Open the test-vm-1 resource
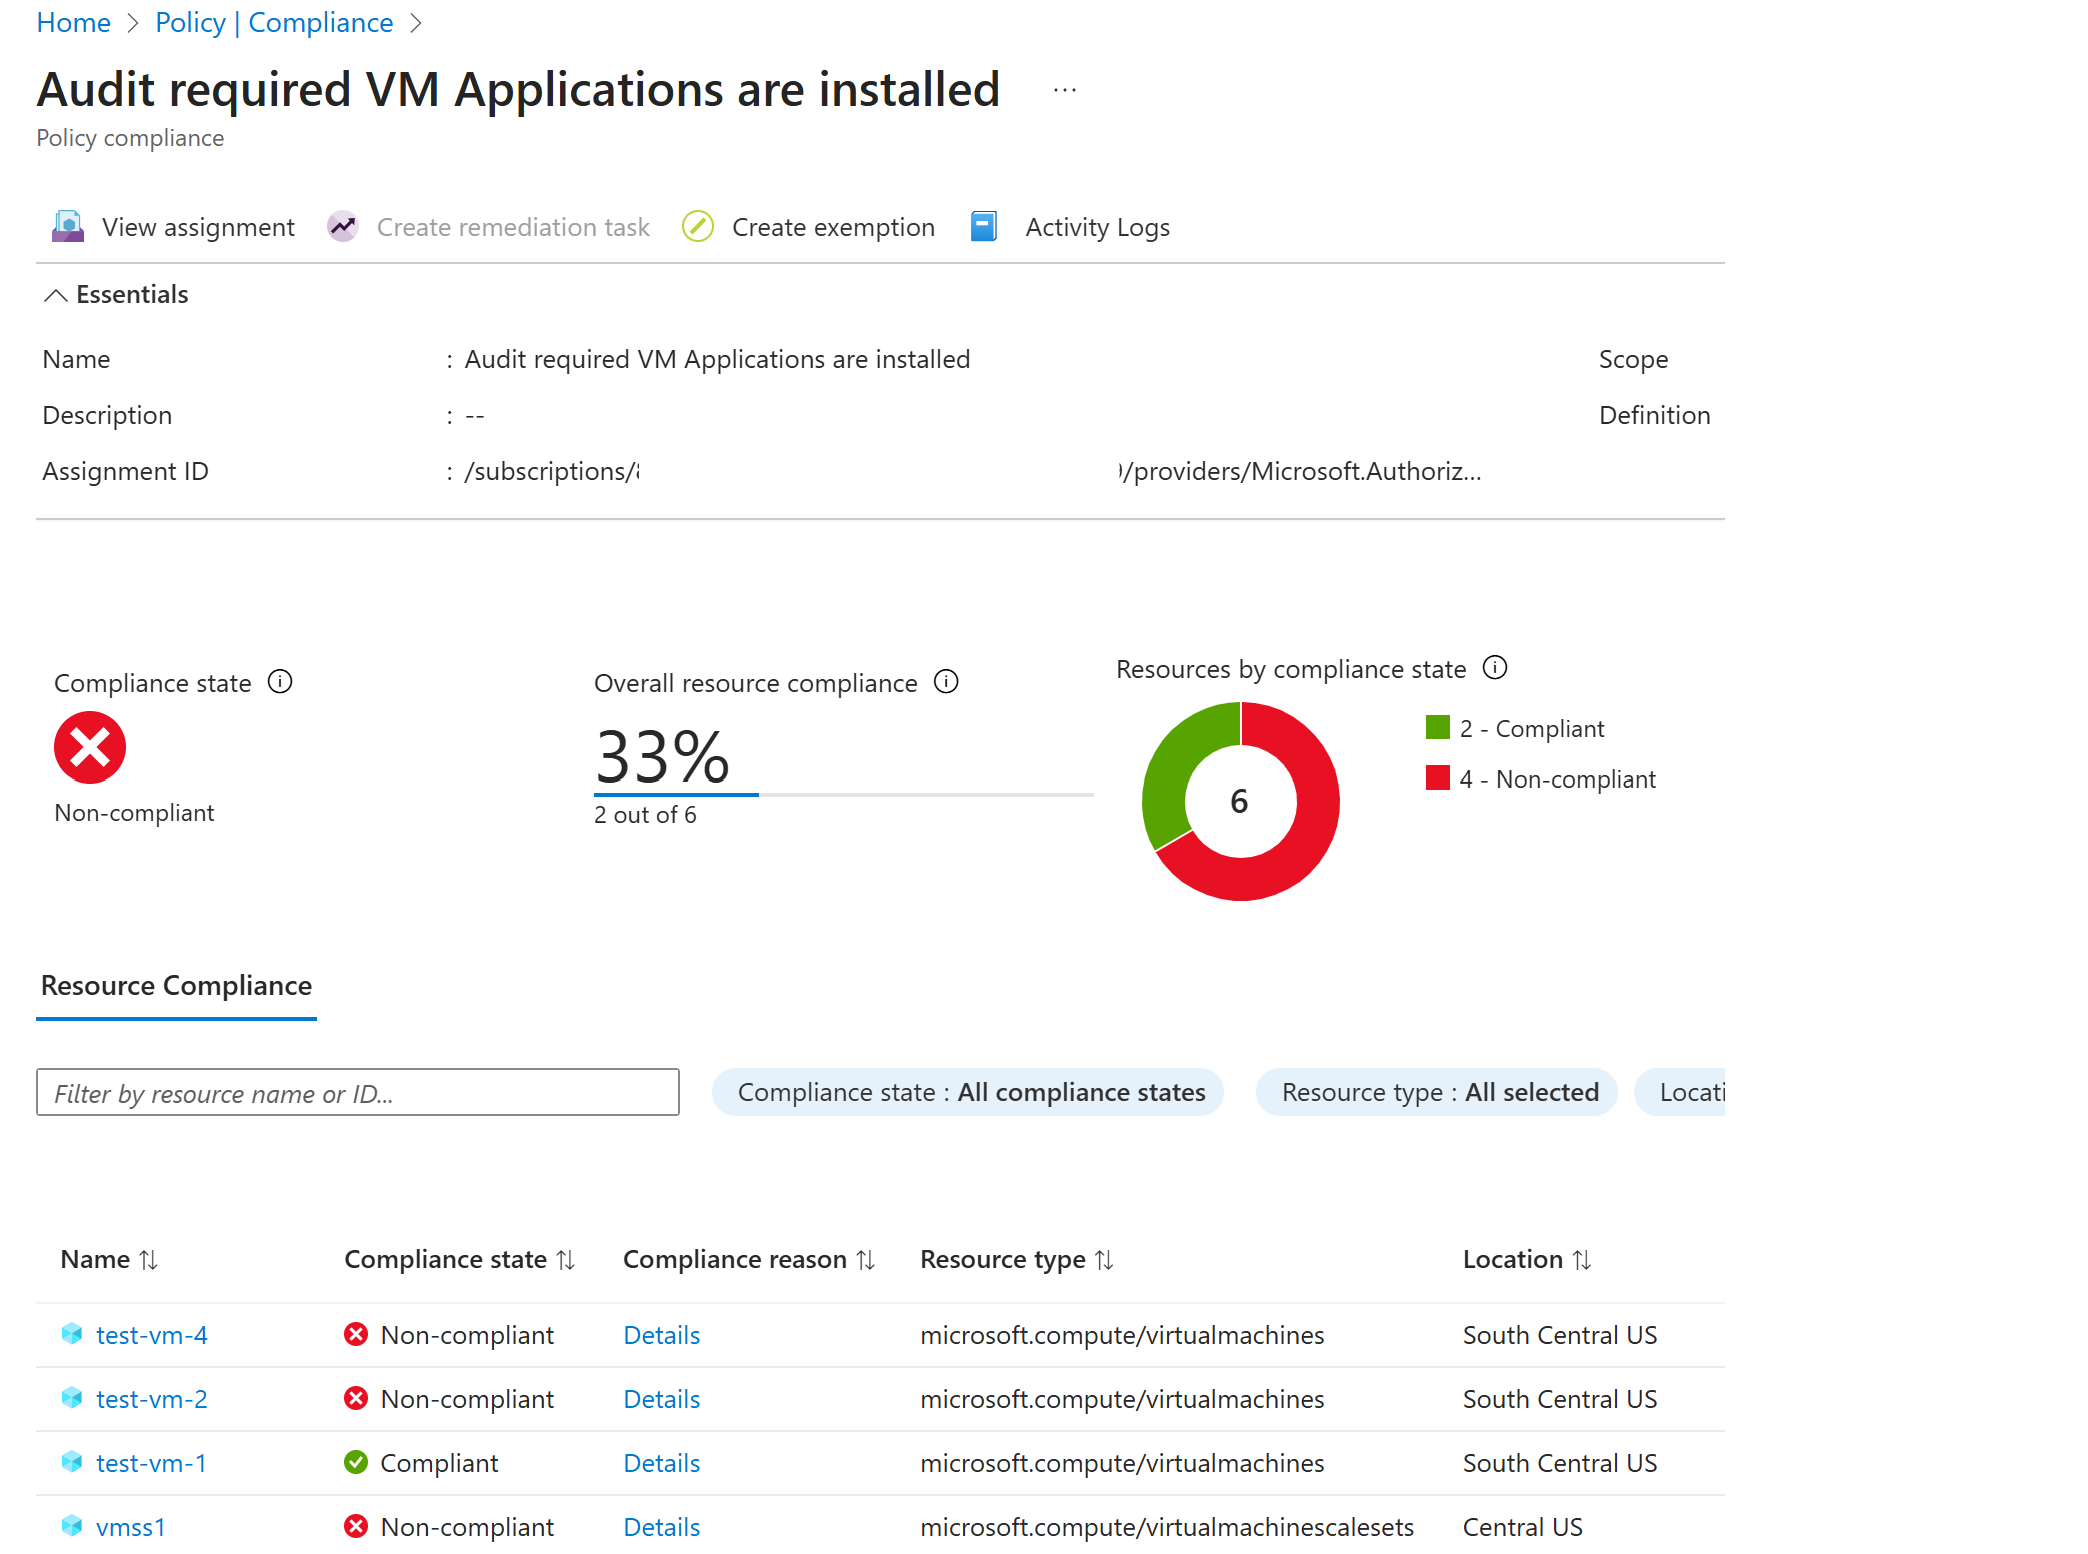Image resolution: width=2088 pixels, height=1554 pixels. pos(151,1462)
